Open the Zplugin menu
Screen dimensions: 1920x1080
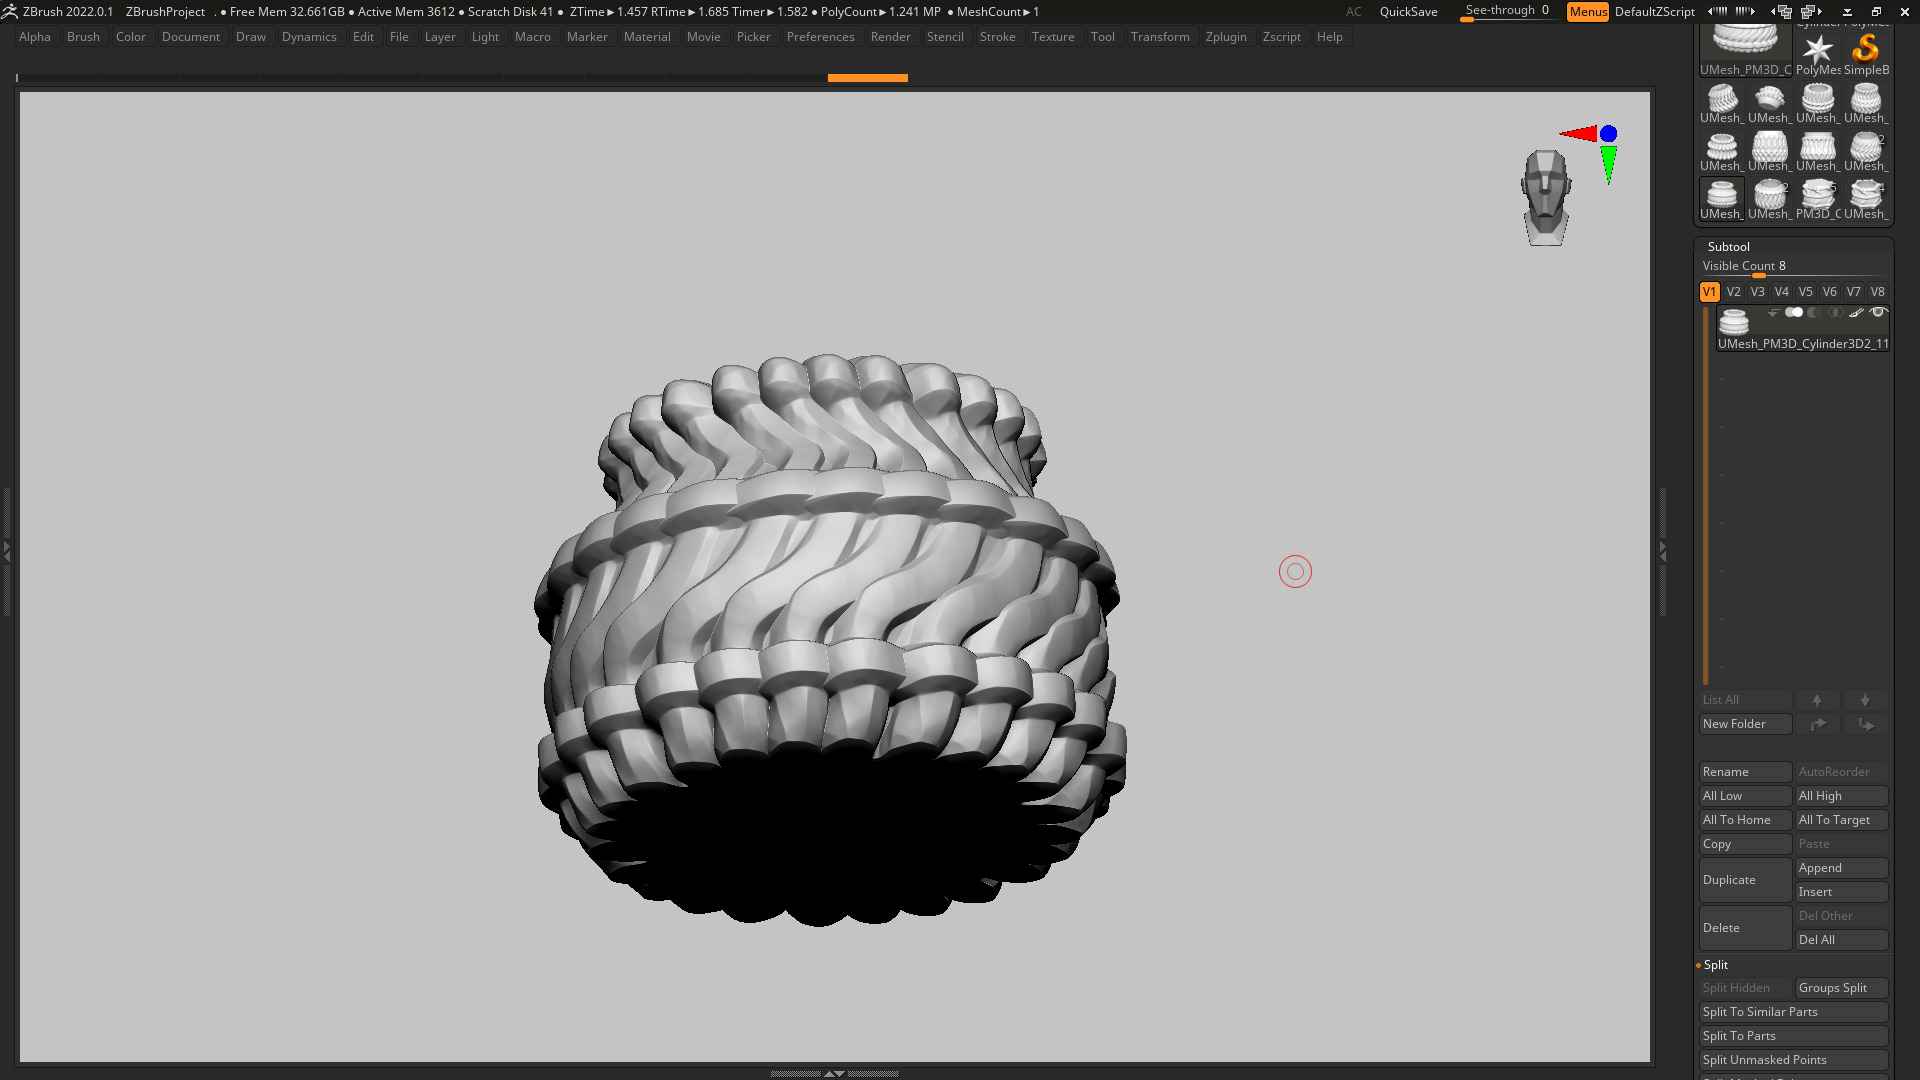[1226, 37]
